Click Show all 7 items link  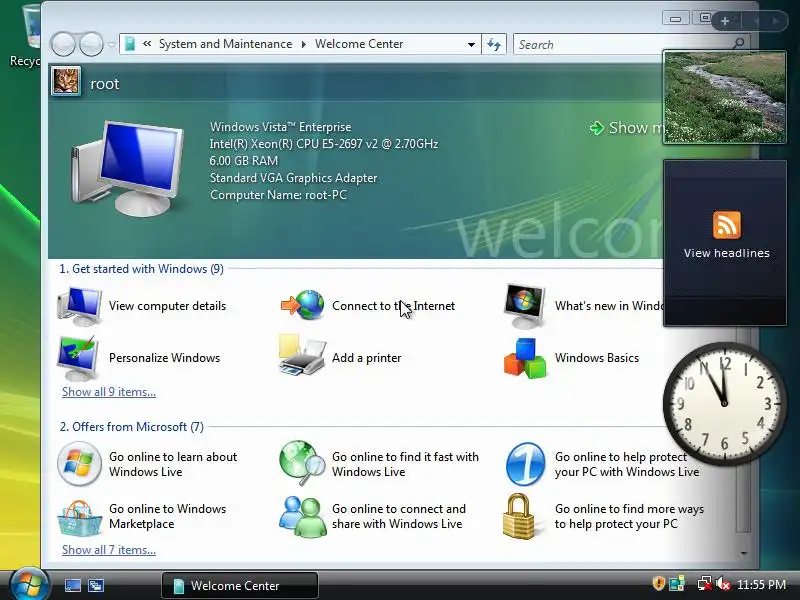109,549
